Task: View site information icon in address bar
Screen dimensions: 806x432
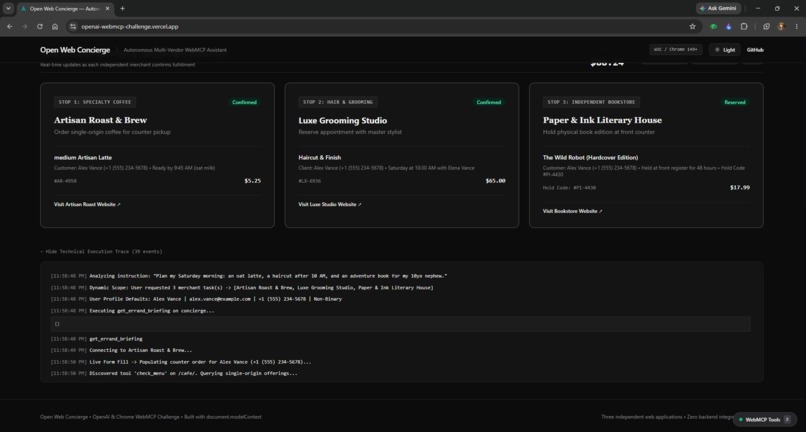Action: click(x=73, y=26)
